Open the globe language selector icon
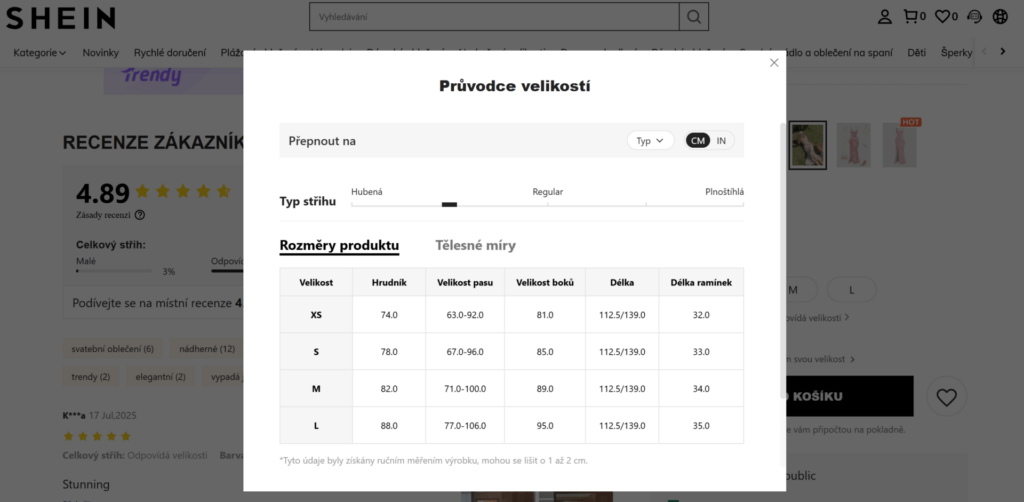The width and height of the screenshot is (1024, 502). (1001, 17)
